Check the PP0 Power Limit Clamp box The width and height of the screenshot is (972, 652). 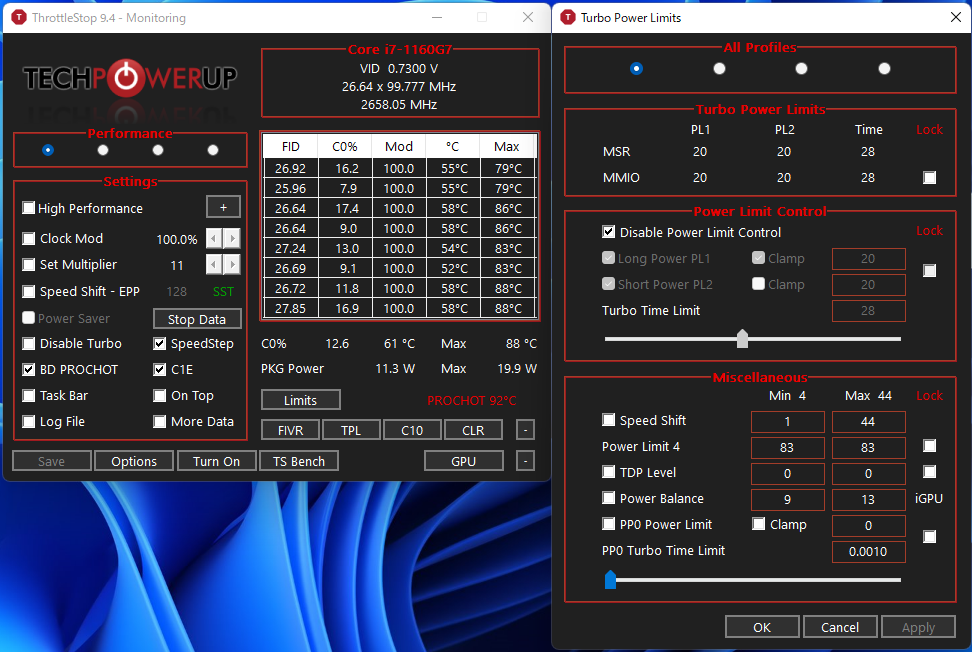point(759,524)
